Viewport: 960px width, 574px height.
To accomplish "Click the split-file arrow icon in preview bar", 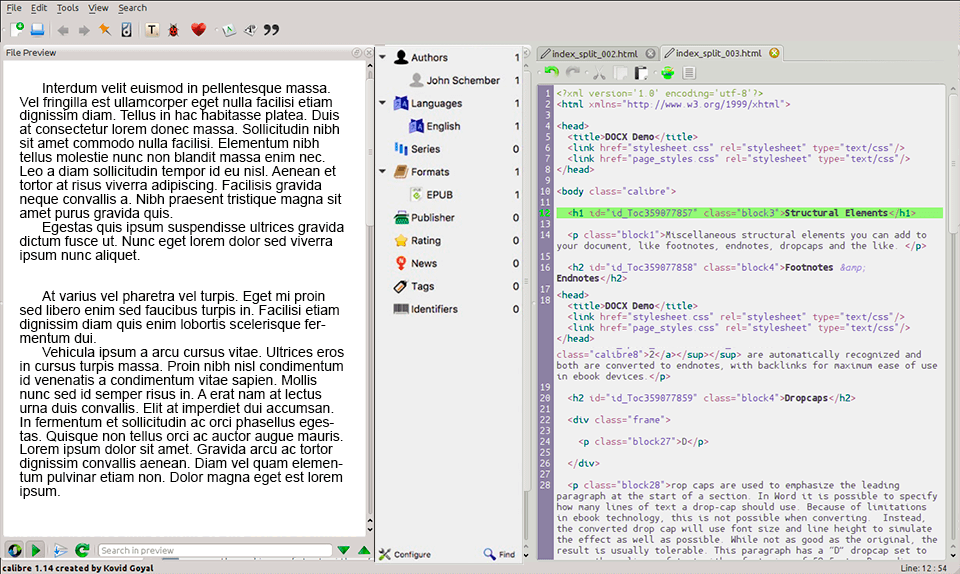I will pyautogui.click(x=59, y=550).
